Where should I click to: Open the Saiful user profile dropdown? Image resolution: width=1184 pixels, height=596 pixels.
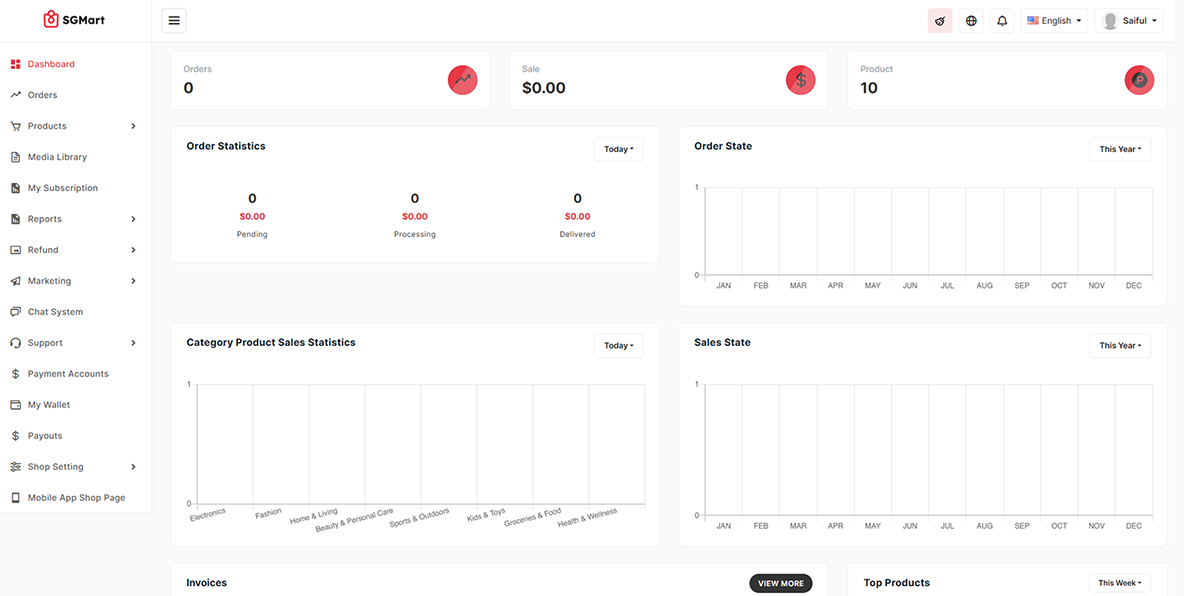[1129, 21]
